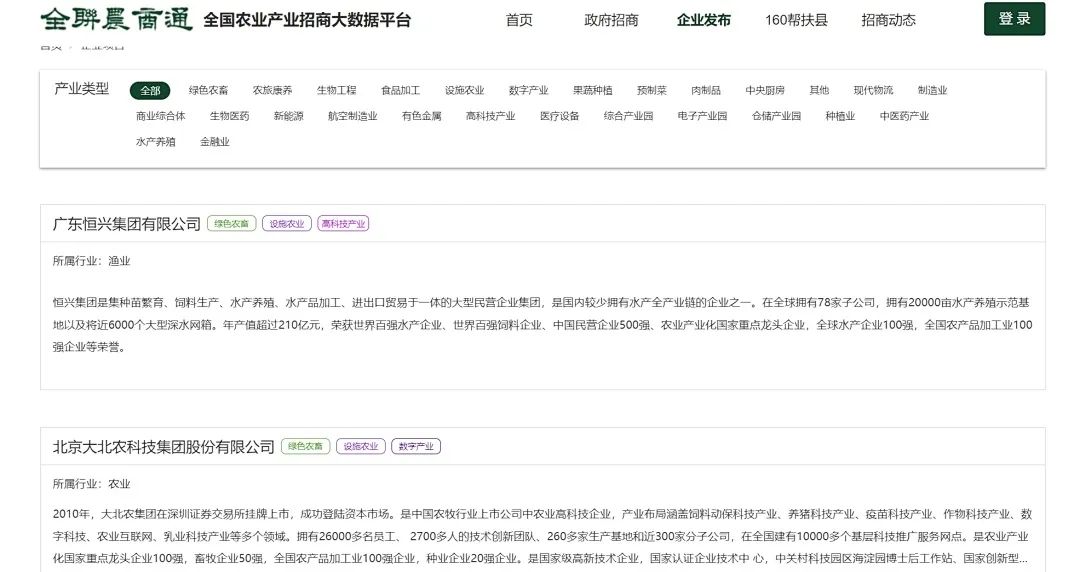1080x572 pixels.
Task: Filter by 生物工程 industry type
Action: pos(336,90)
